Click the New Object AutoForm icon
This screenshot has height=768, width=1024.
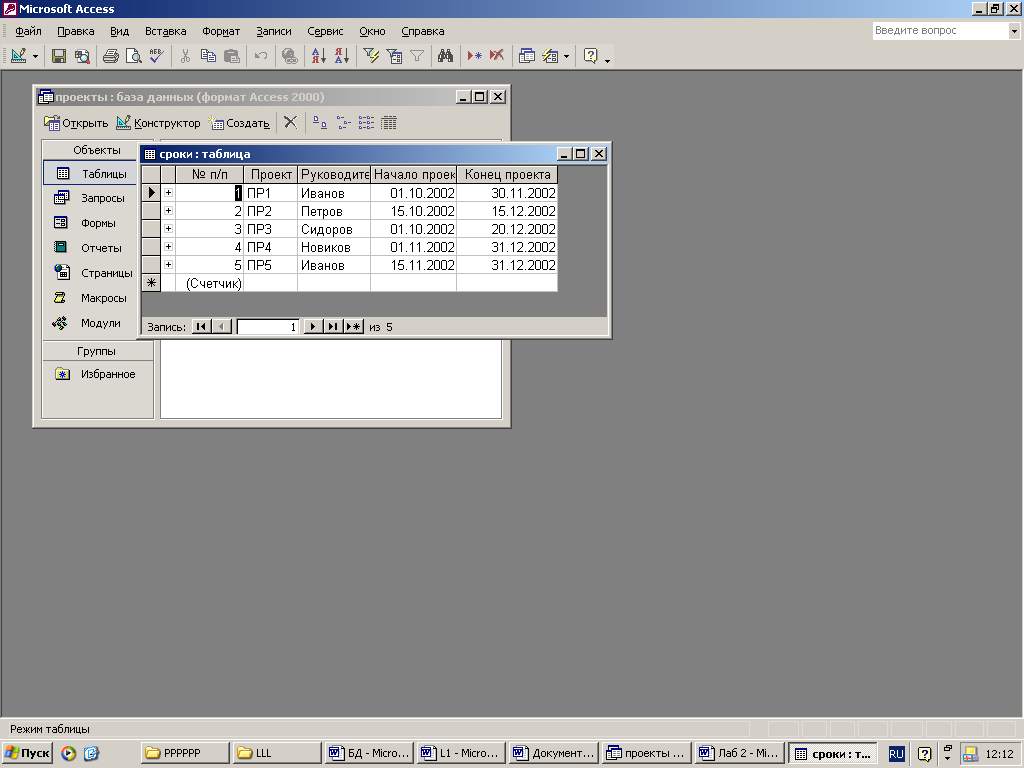click(x=550, y=56)
